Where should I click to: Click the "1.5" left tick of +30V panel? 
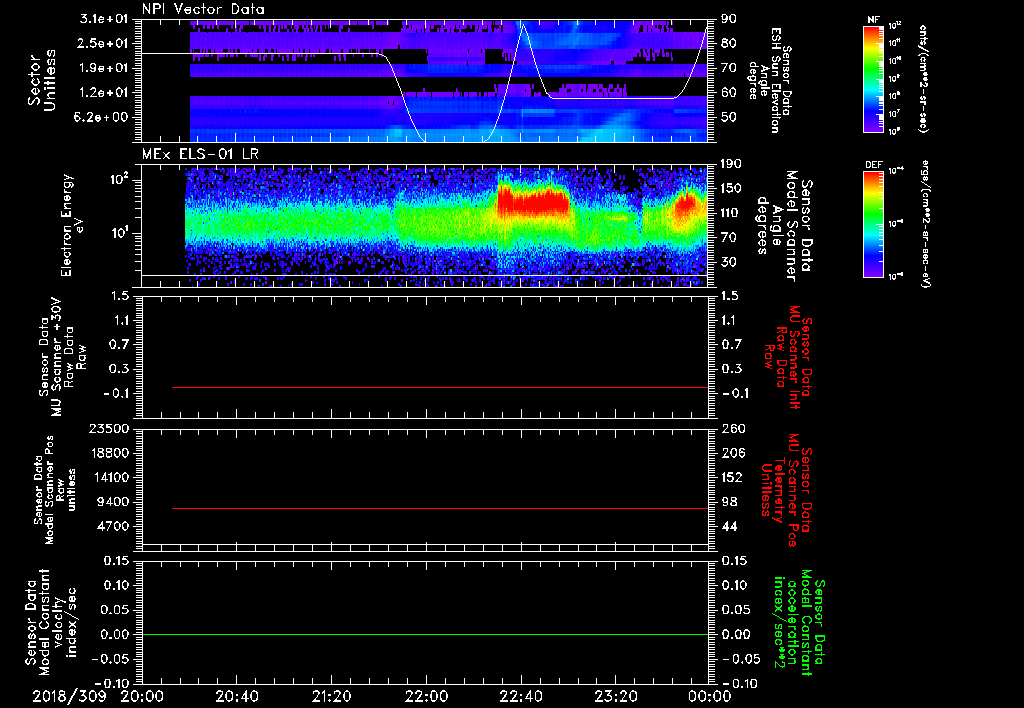pyautogui.click(x=120, y=296)
